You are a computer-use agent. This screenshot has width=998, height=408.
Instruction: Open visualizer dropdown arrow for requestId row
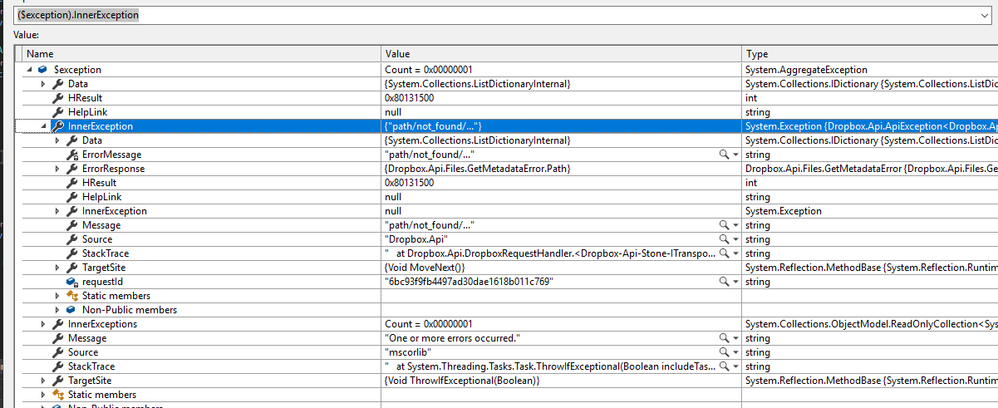[x=735, y=281]
